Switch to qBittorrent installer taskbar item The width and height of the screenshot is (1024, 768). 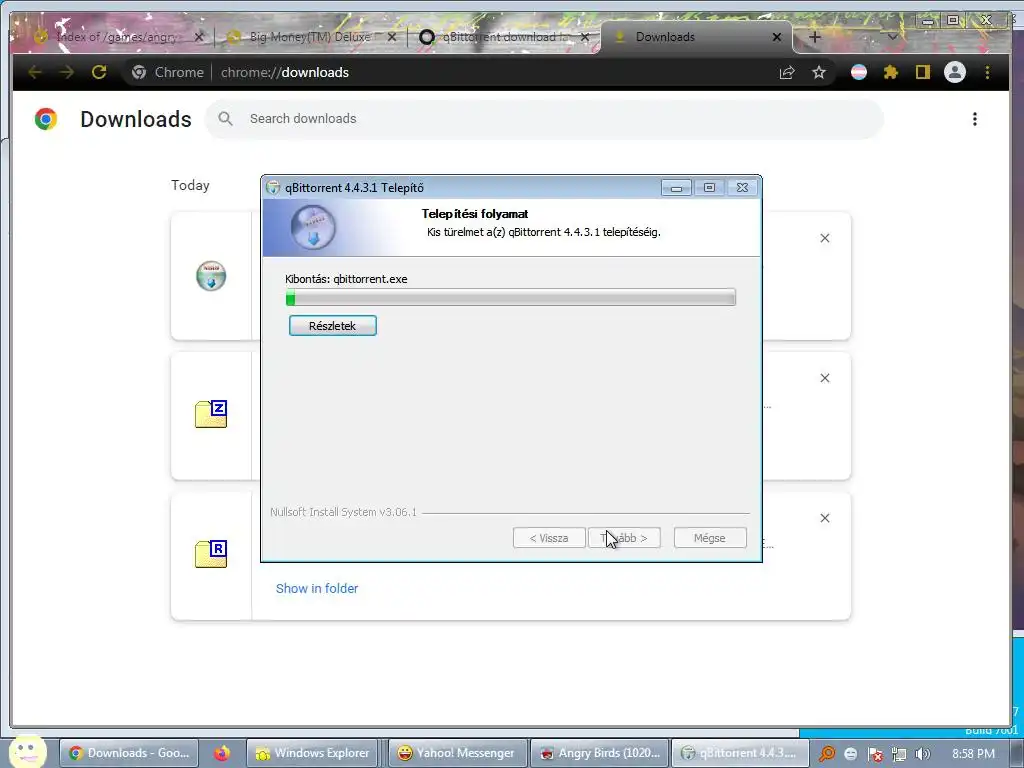[741, 754]
